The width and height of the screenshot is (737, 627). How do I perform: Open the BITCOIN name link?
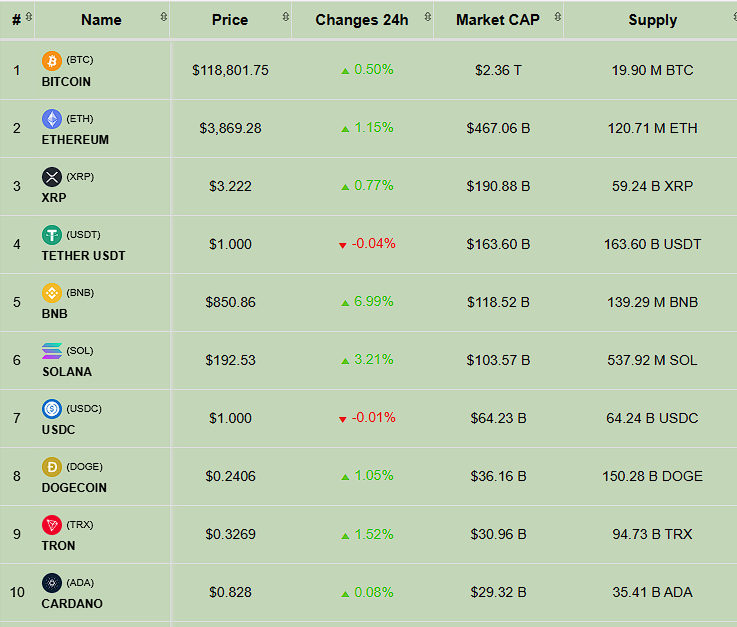[66, 82]
